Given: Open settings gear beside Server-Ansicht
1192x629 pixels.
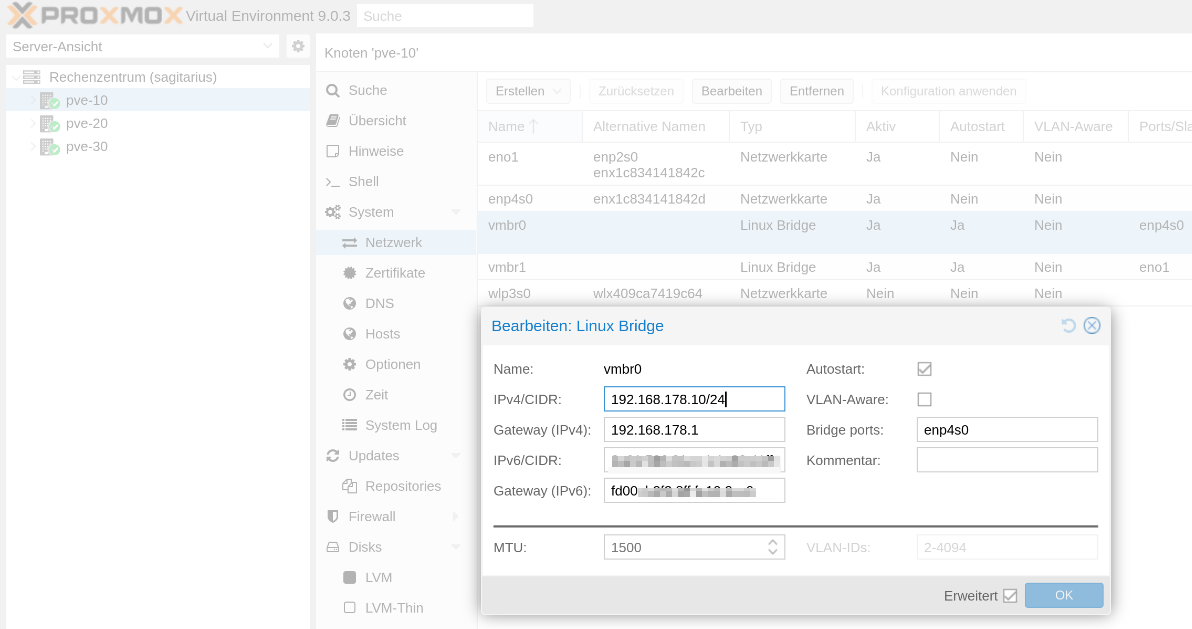Looking at the screenshot, I should pos(298,46).
